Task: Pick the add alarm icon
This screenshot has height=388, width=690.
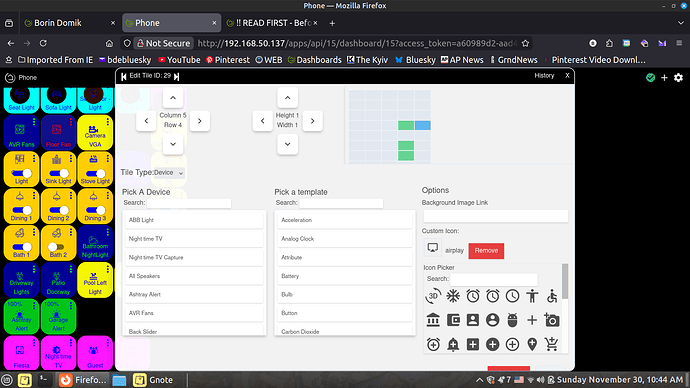Action: point(433,344)
